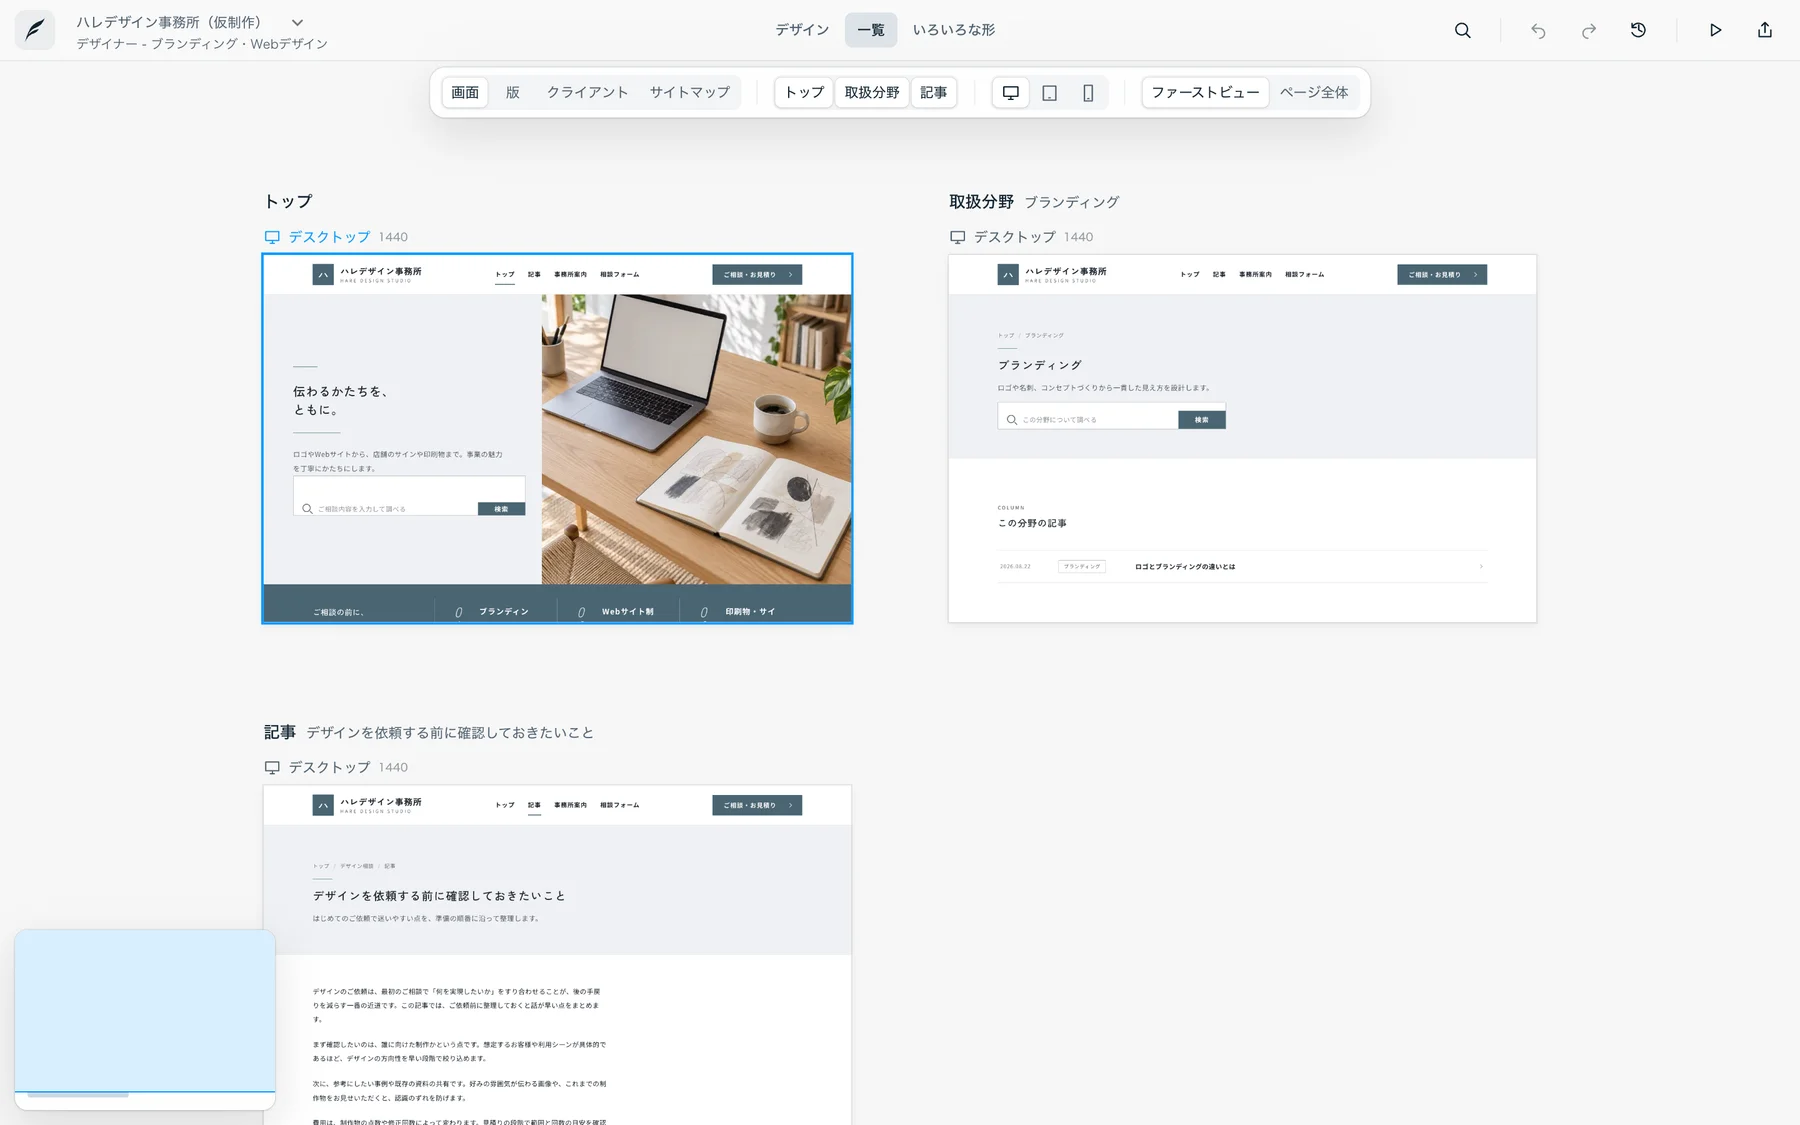Click desktop monitor icon above 取扱分野 frame
The width and height of the screenshot is (1800, 1125).
tap(957, 237)
